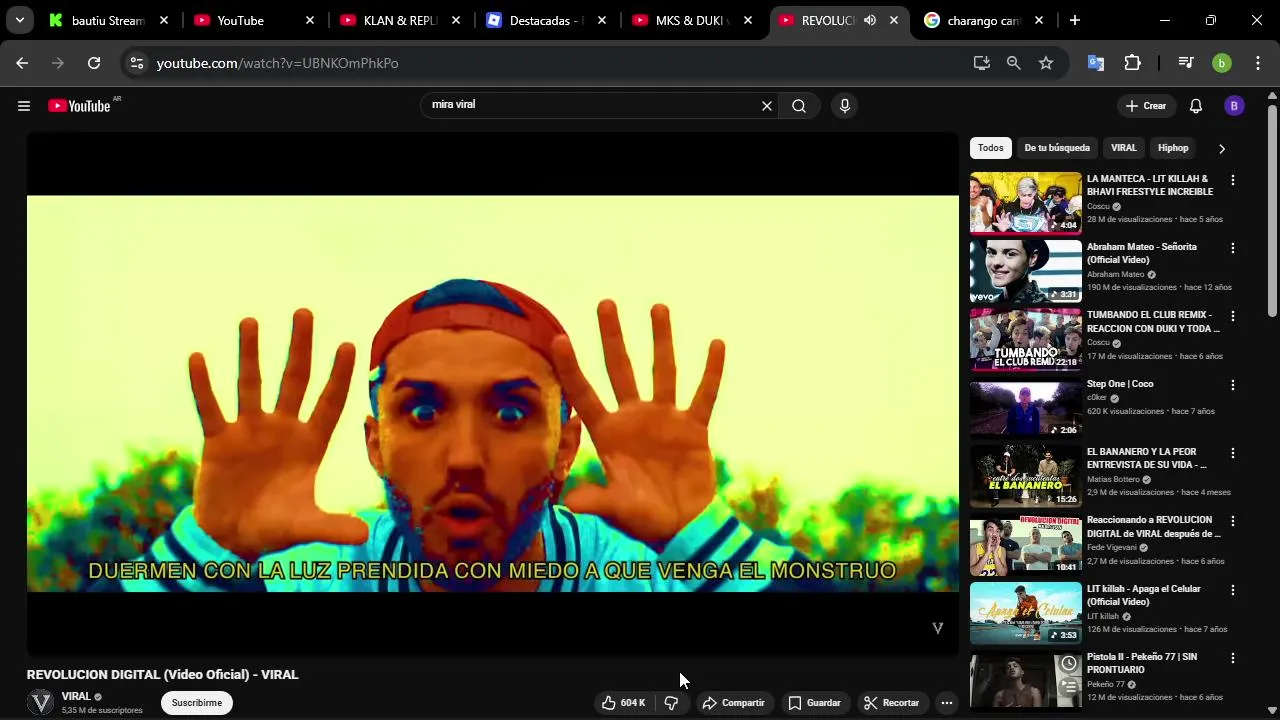Open the VIRAL channel name link
The image size is (1280, 720).
click(76, 697)
